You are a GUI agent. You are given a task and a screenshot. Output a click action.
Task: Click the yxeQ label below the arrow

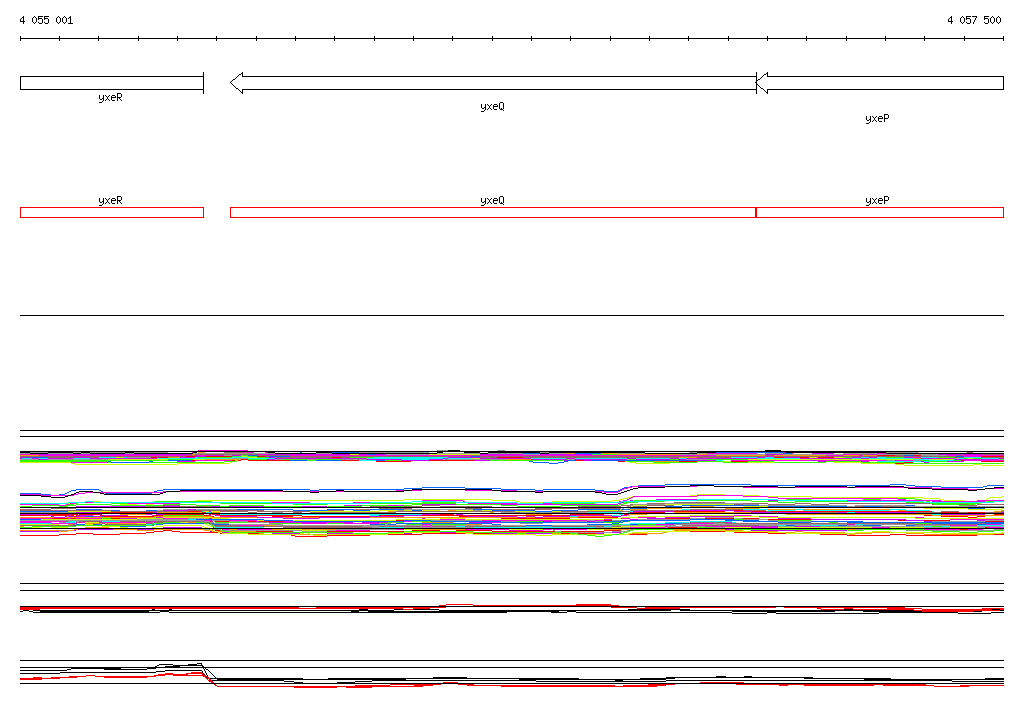click(x=492, y=106)
